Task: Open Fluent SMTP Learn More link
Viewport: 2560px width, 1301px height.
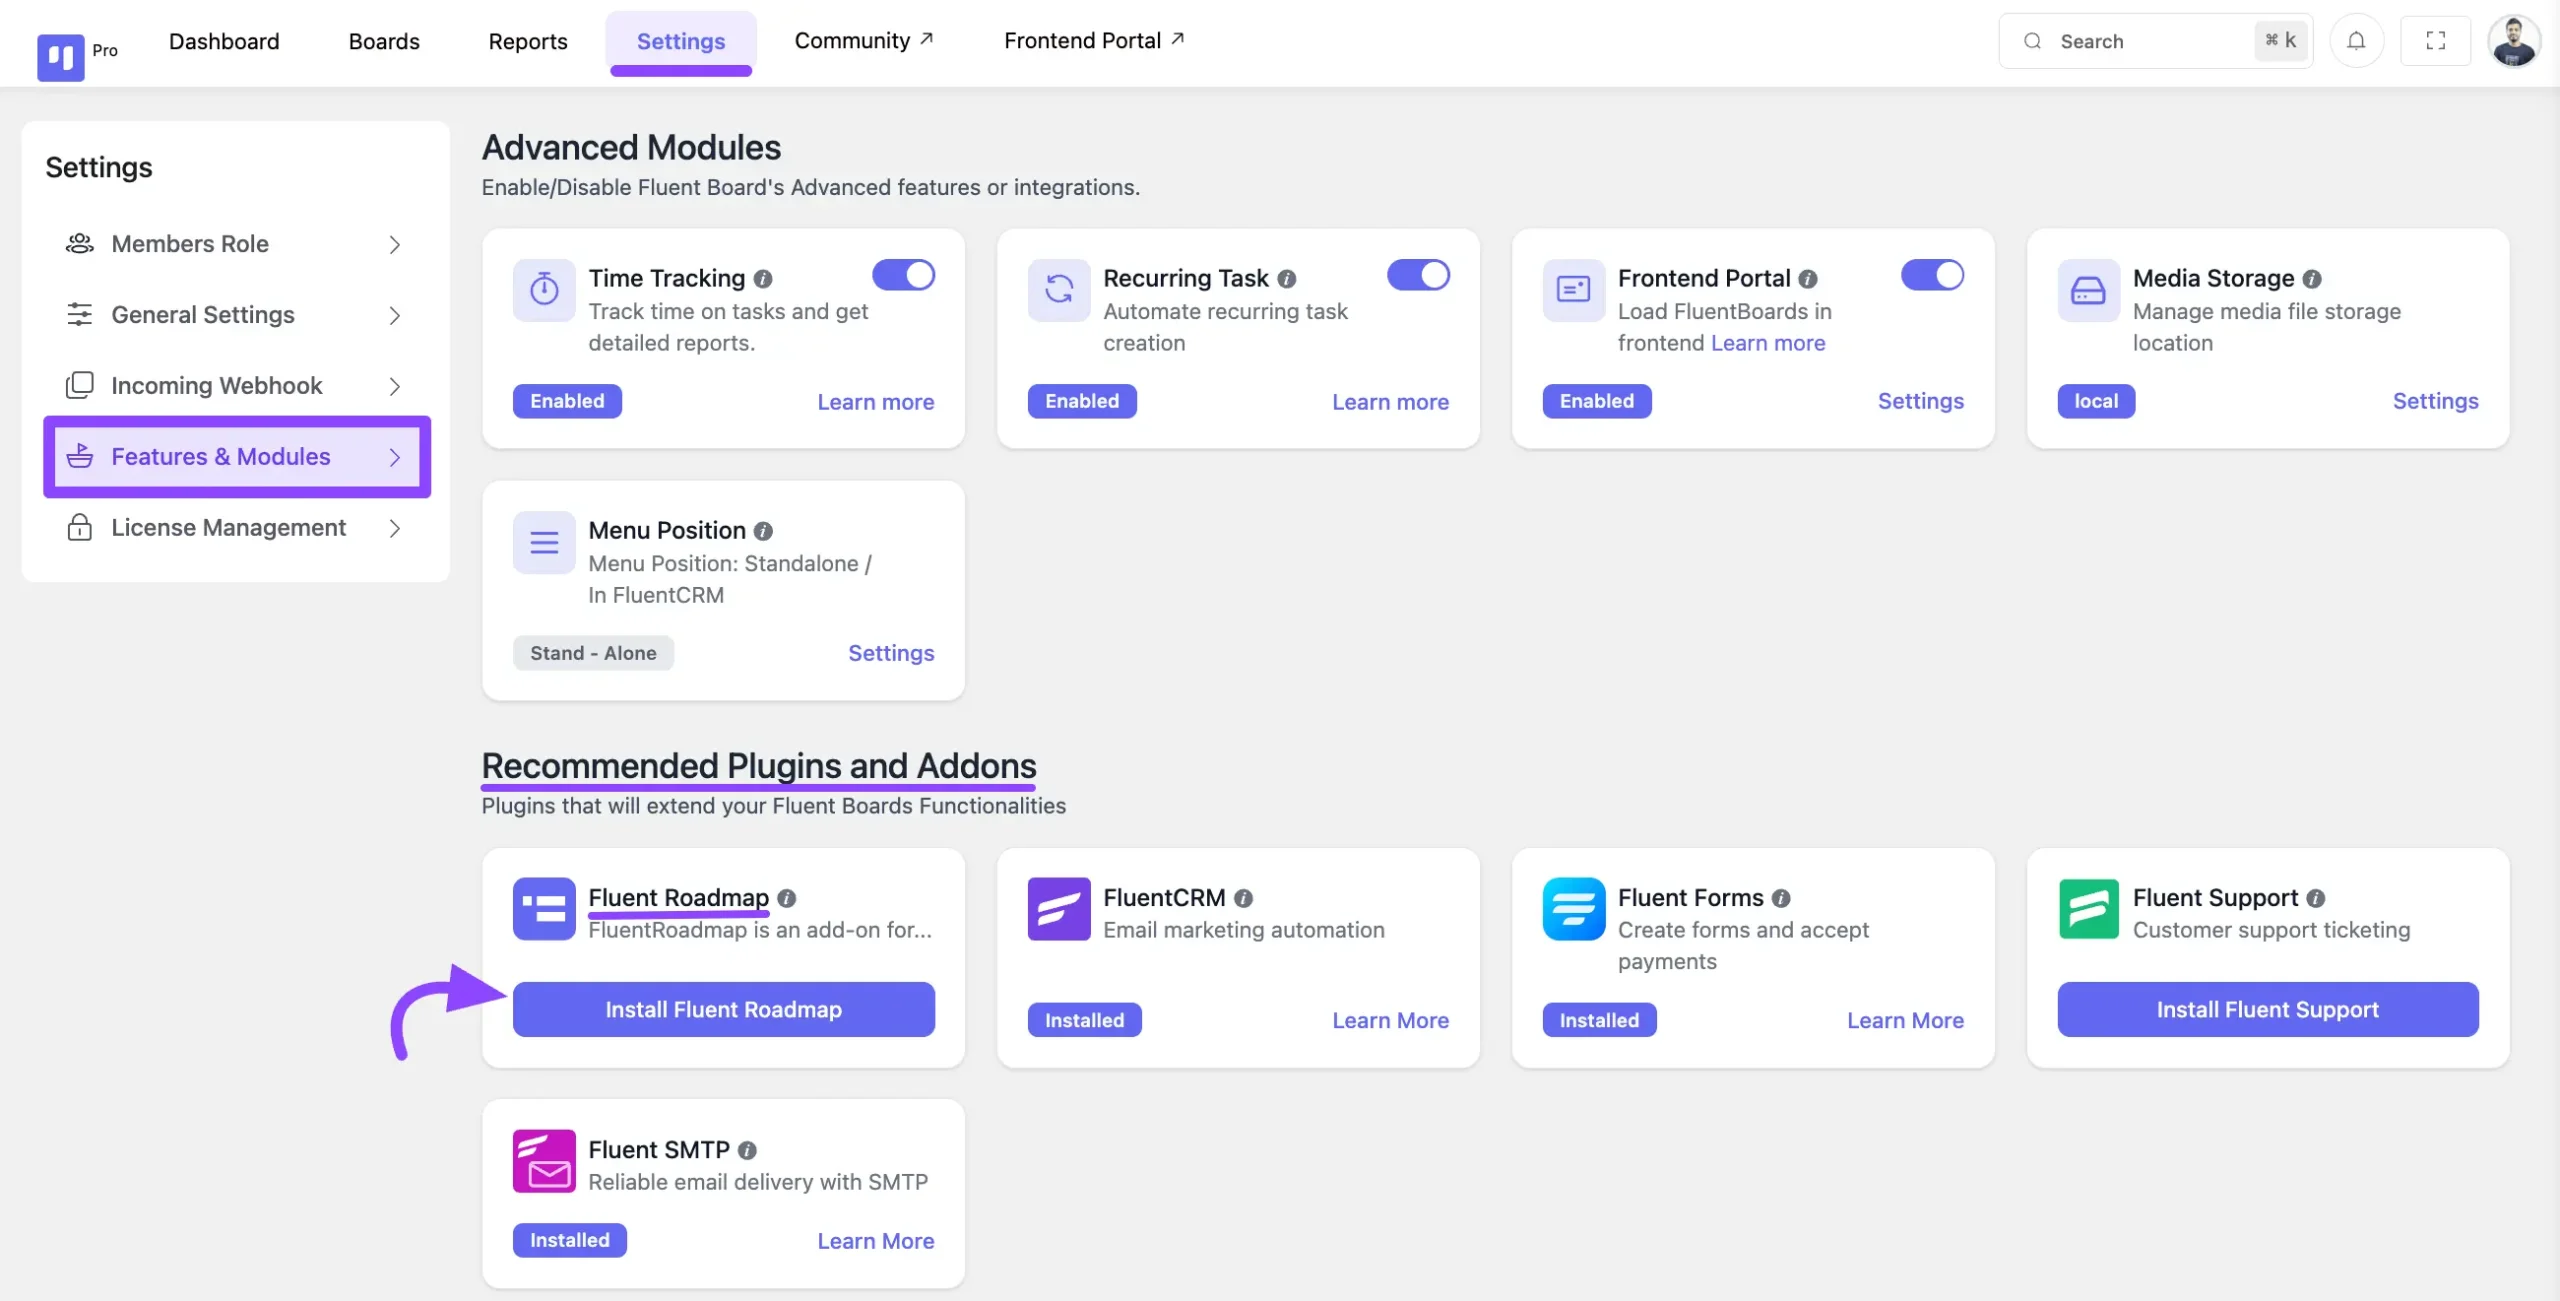Action: [876, 1241]
